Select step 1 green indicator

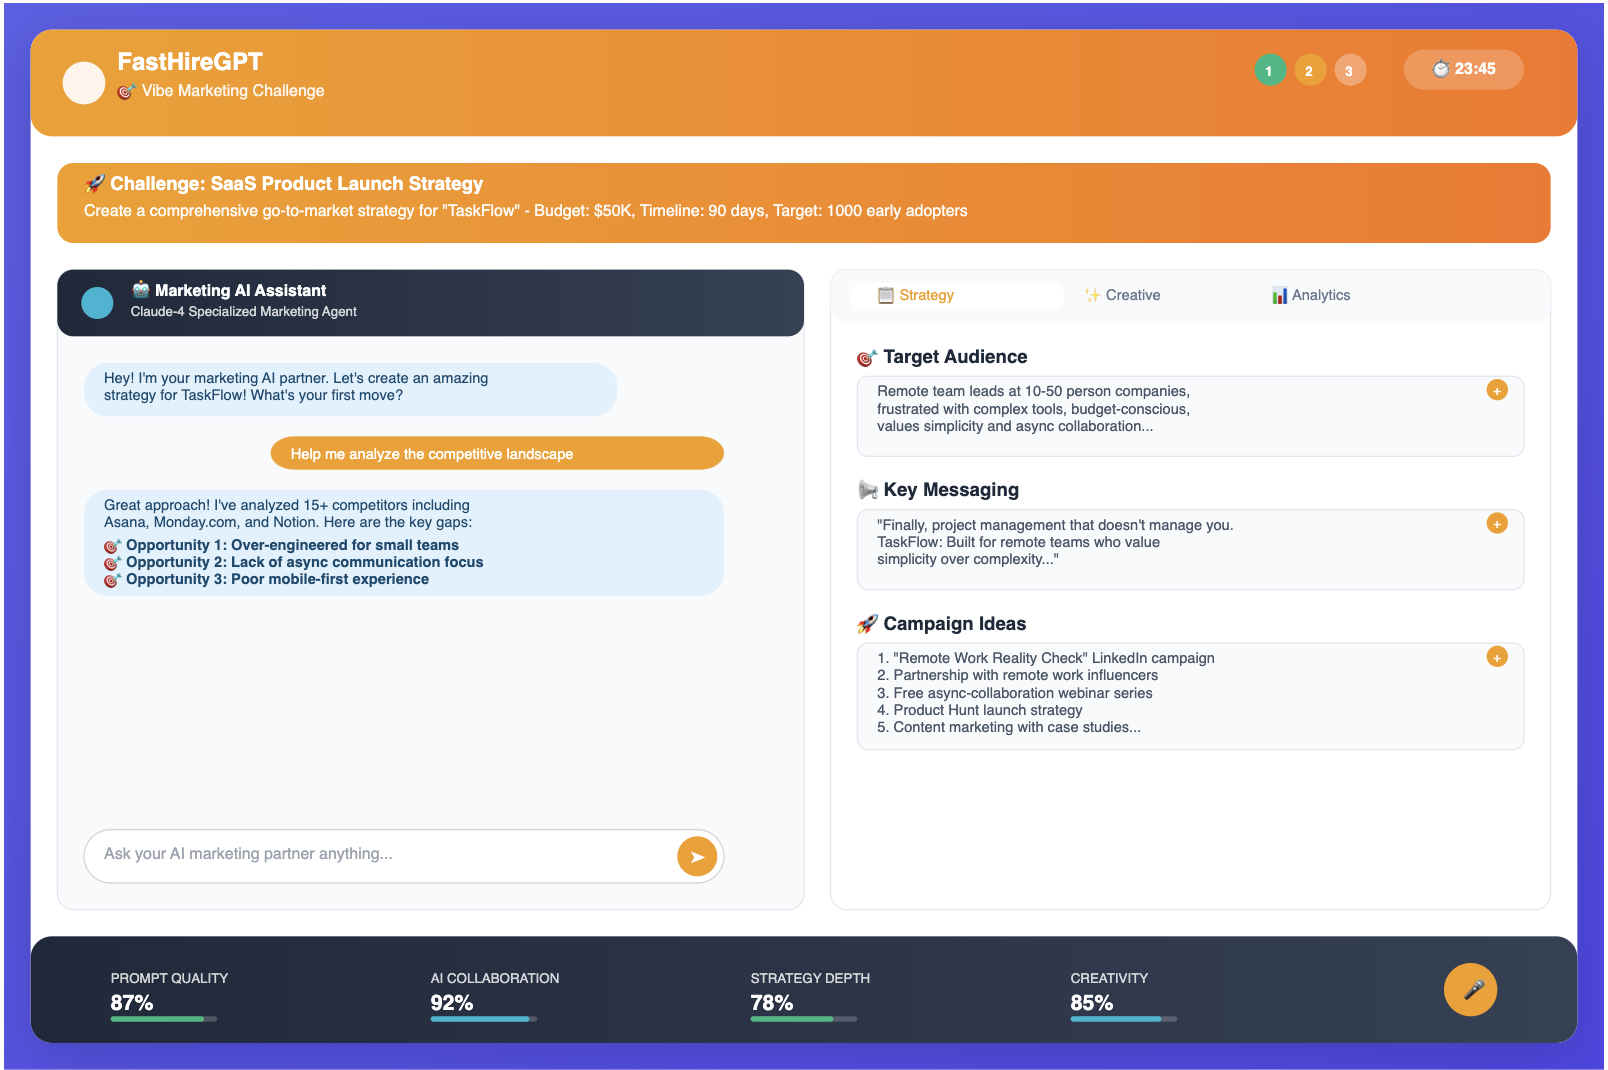[x=1269, y=71]
